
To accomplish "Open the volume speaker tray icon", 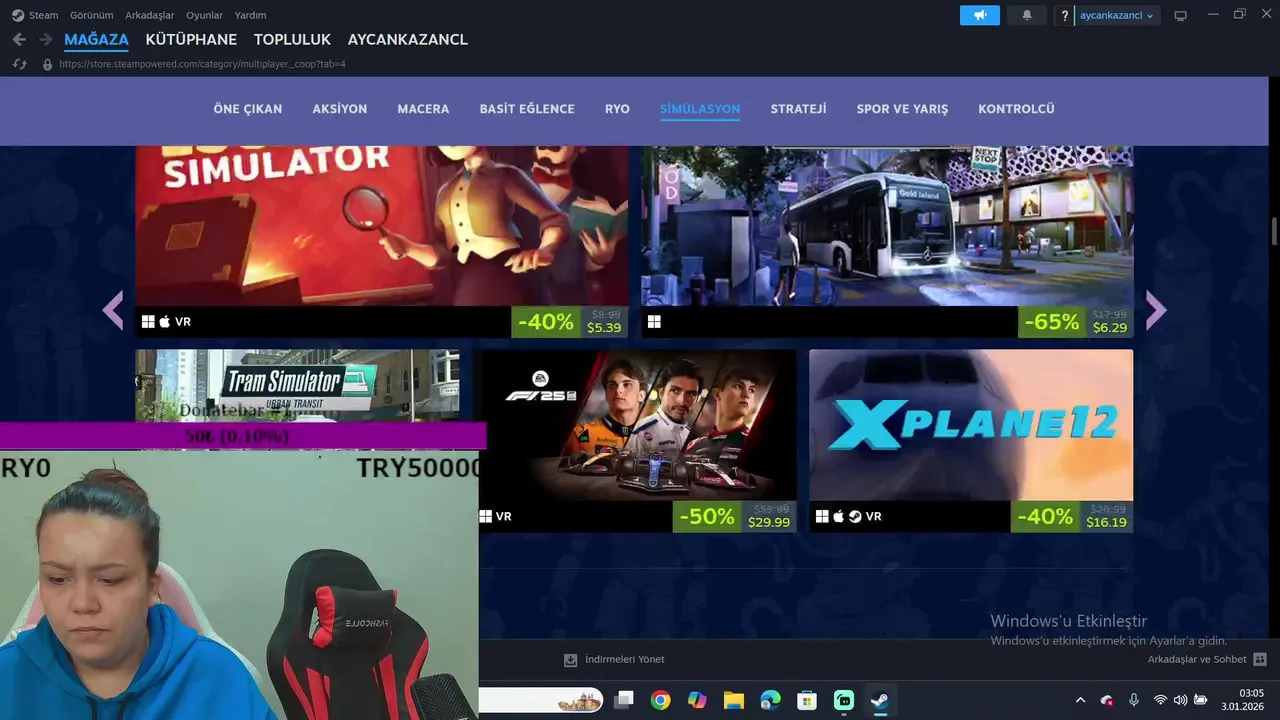I will click(1180, 700).
